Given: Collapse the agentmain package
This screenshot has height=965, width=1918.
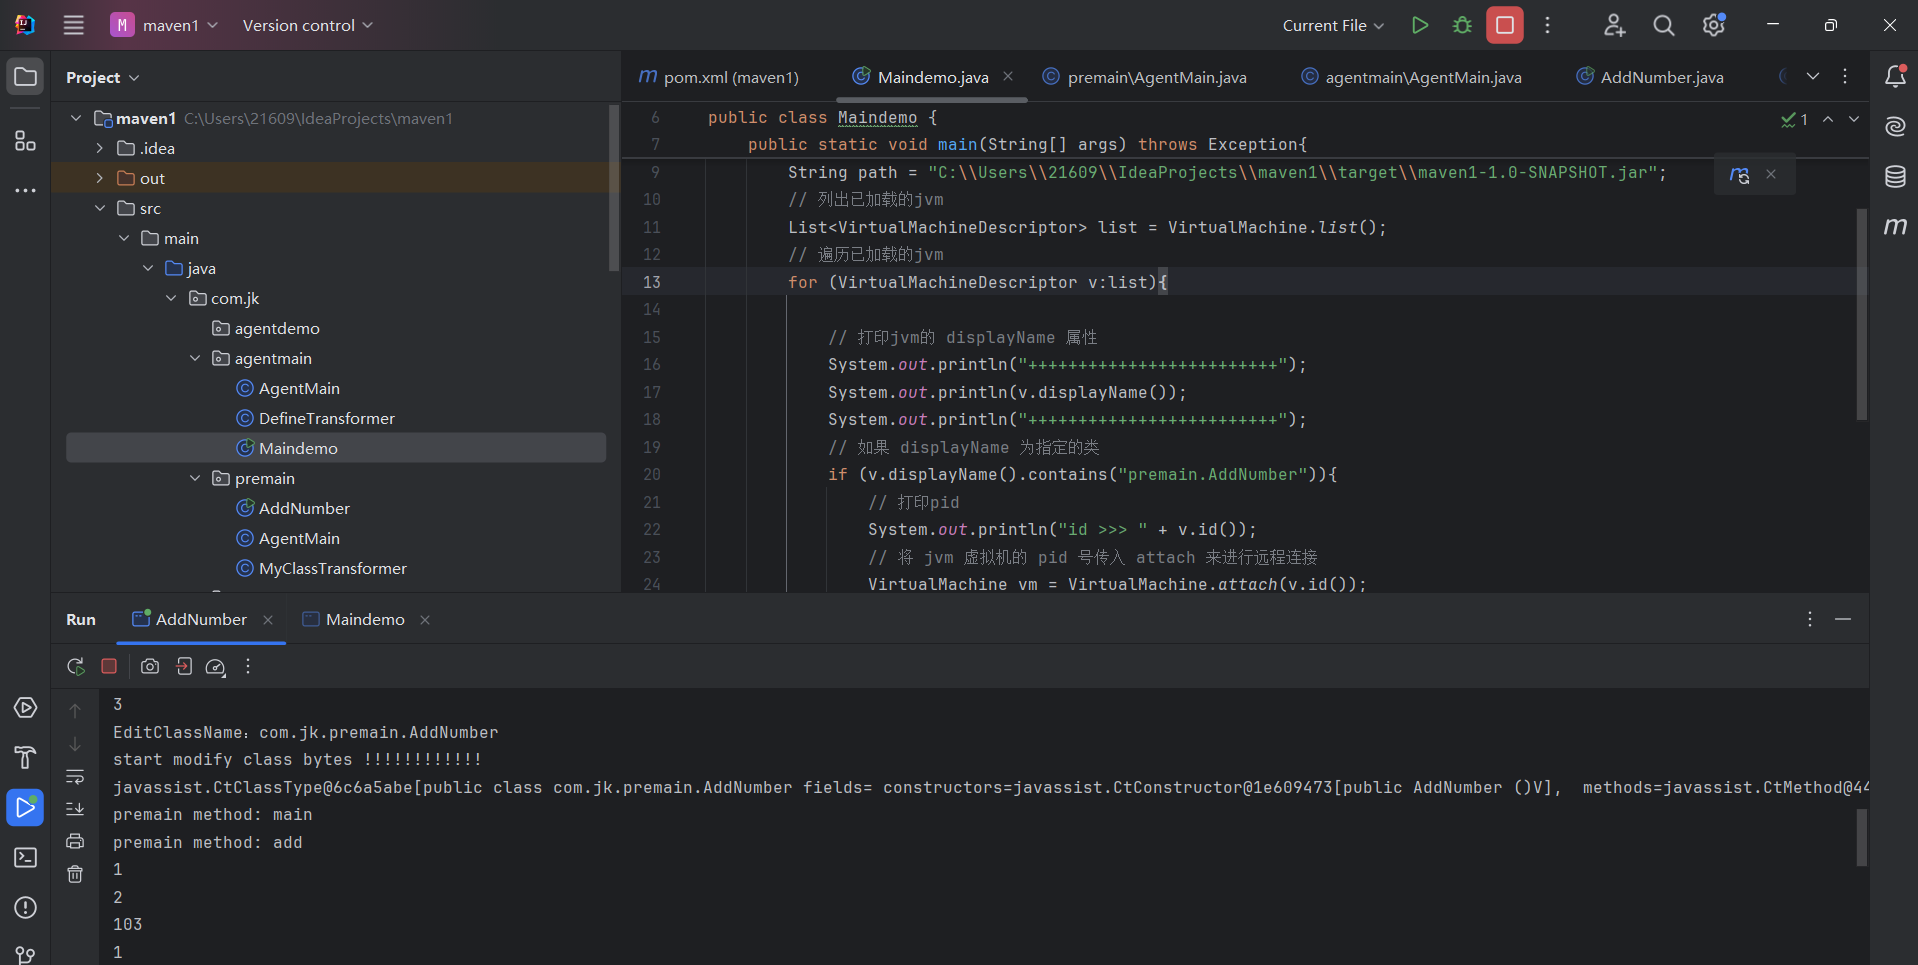Looking at the screenshot, I should click(195, 358).
